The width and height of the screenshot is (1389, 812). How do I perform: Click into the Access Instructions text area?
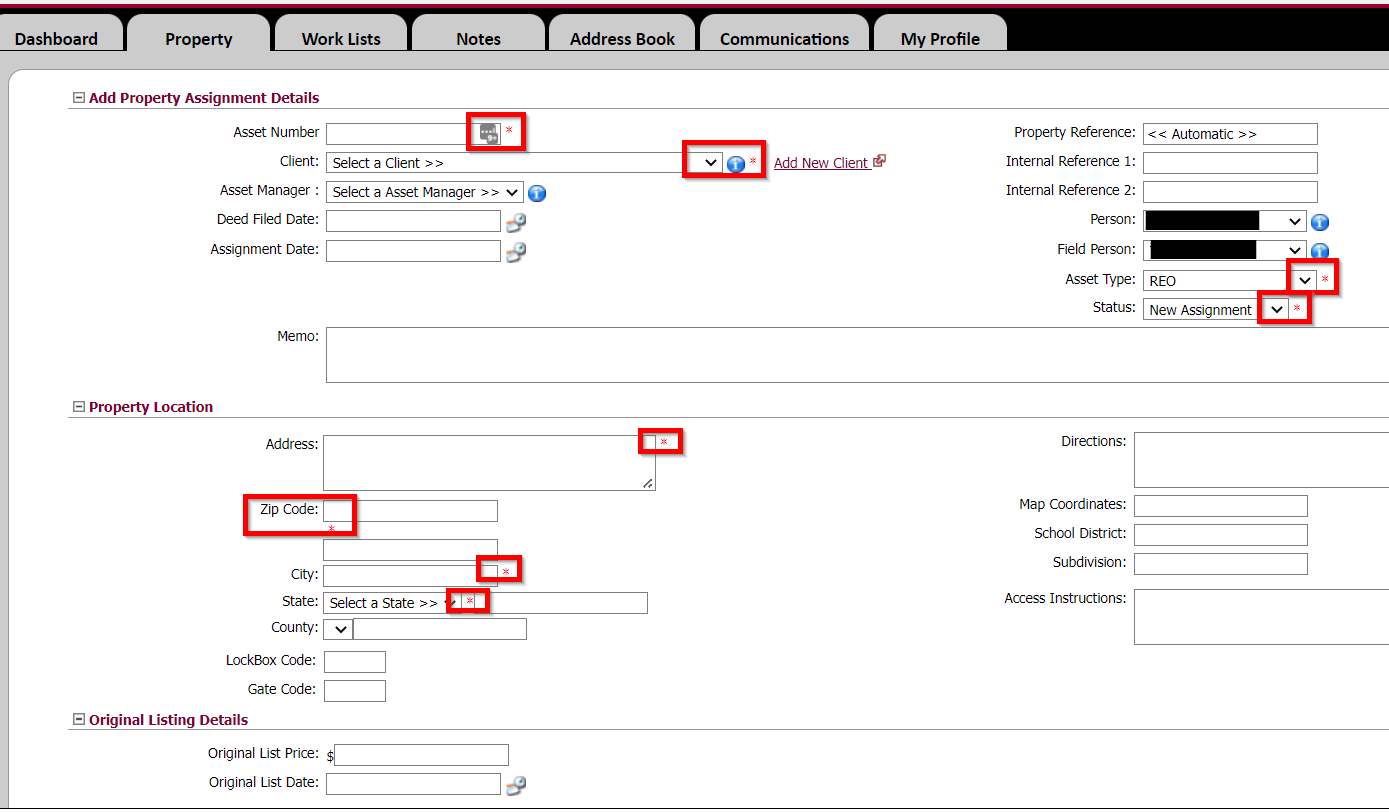click(1262, 617)
